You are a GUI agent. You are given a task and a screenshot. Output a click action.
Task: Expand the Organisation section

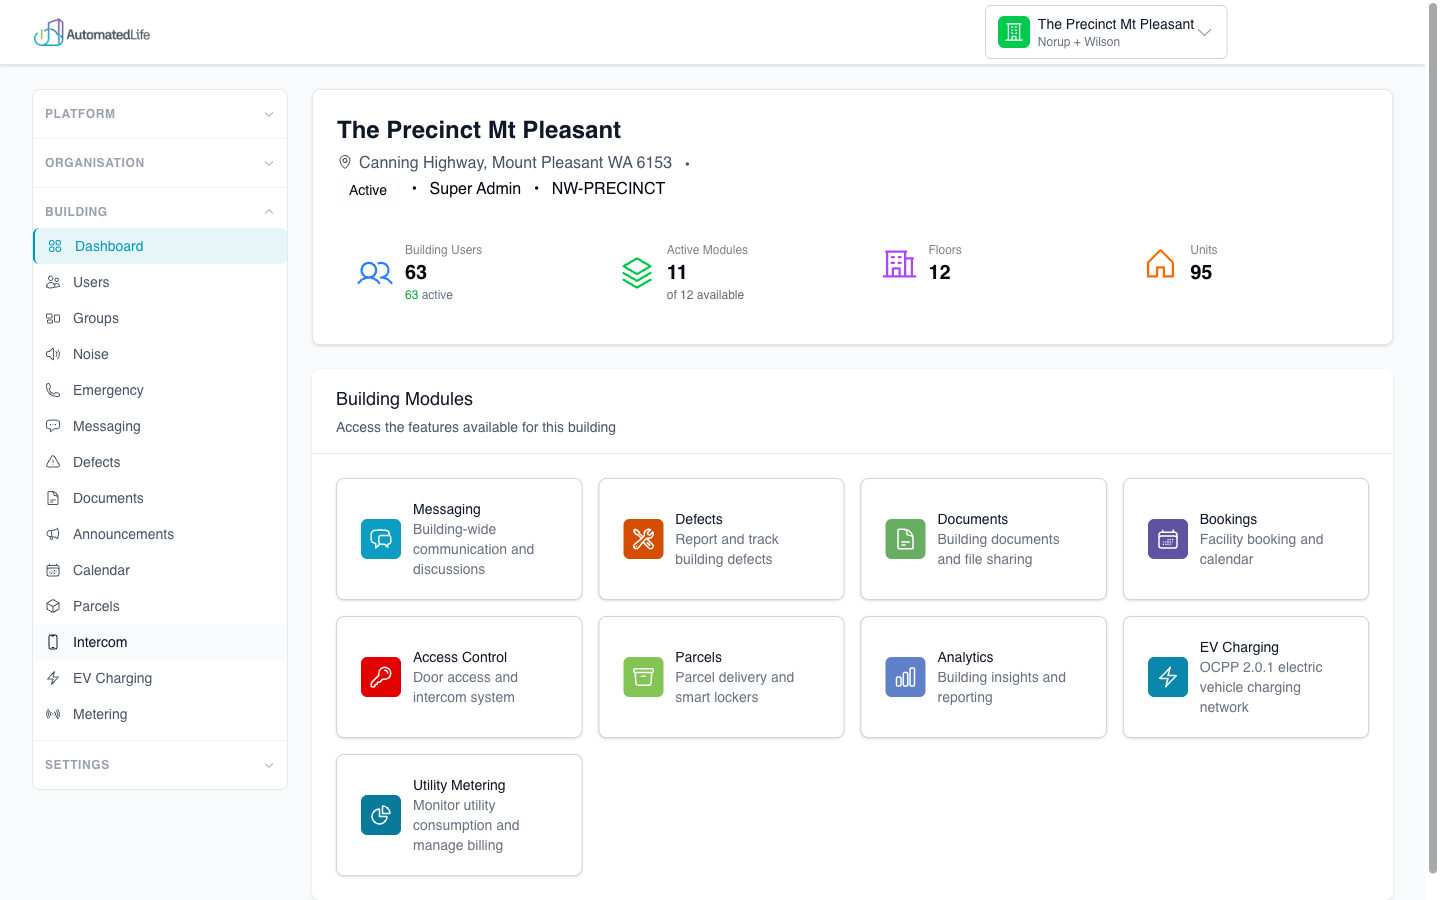coord(159,163)
